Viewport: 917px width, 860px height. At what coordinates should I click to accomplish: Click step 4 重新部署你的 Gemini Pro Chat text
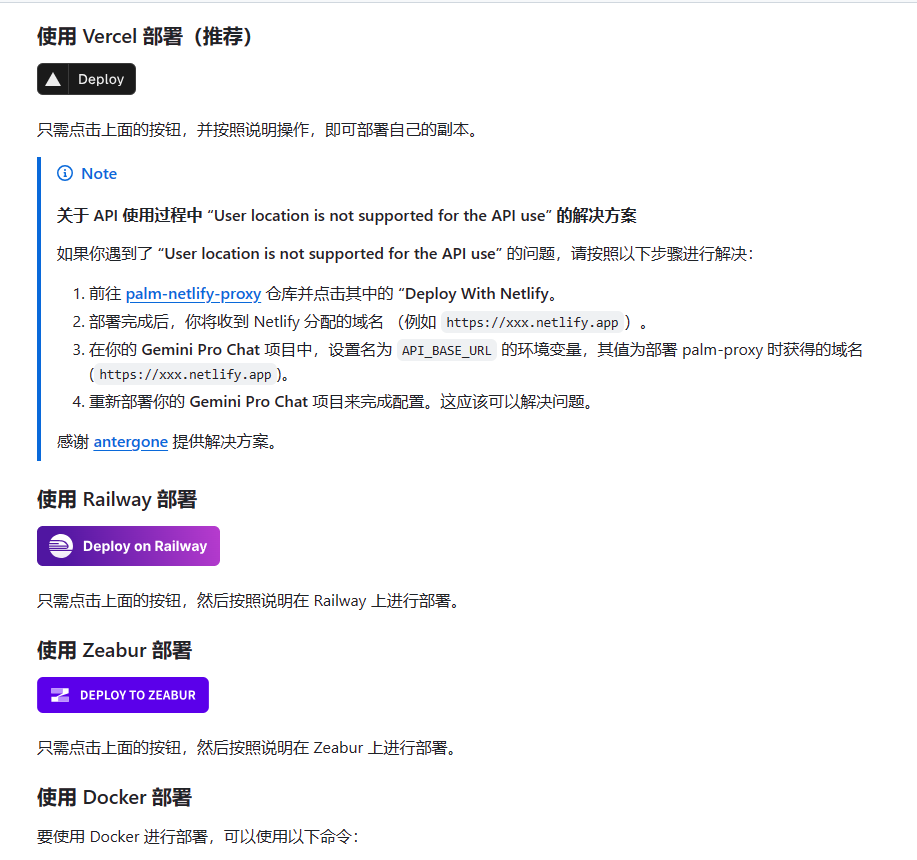(x=340, y=402)
